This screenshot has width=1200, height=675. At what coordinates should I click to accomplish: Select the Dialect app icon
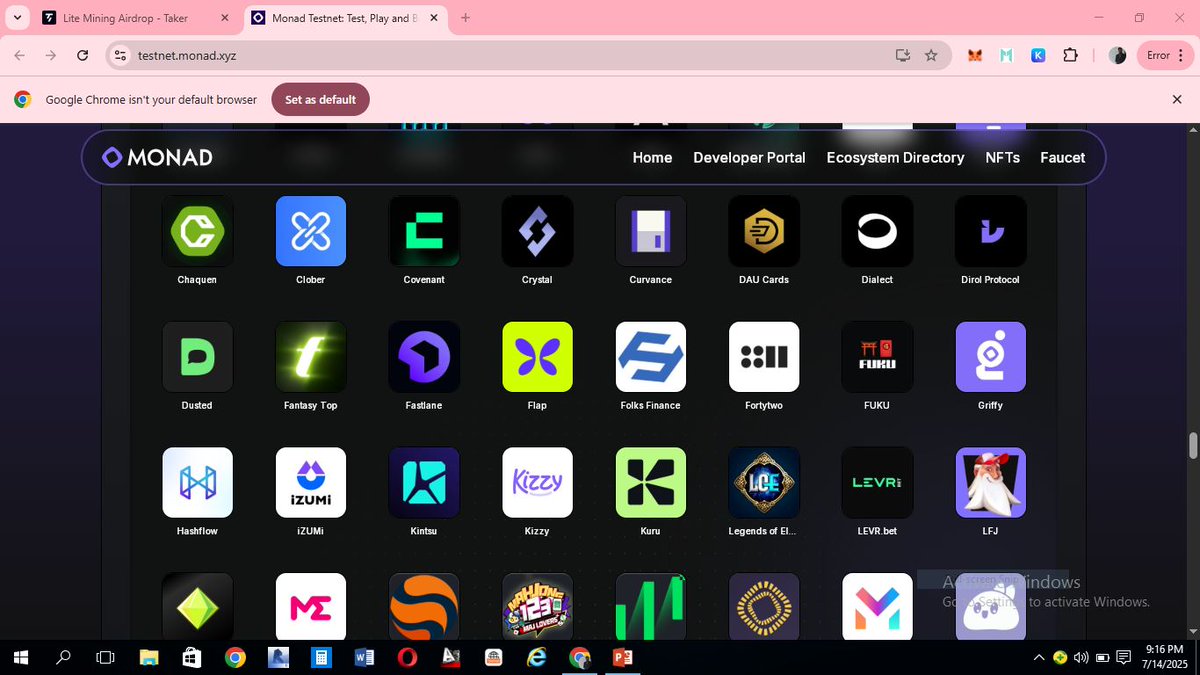[877, 231]
